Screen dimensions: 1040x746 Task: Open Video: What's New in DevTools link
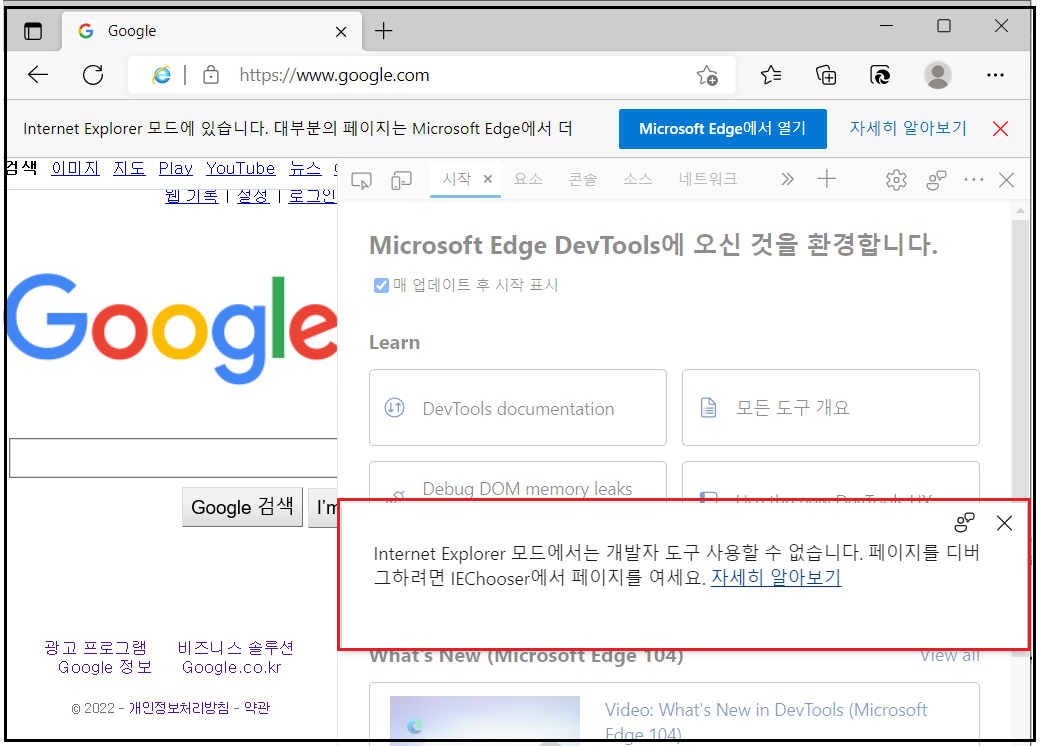click(765, 722)
